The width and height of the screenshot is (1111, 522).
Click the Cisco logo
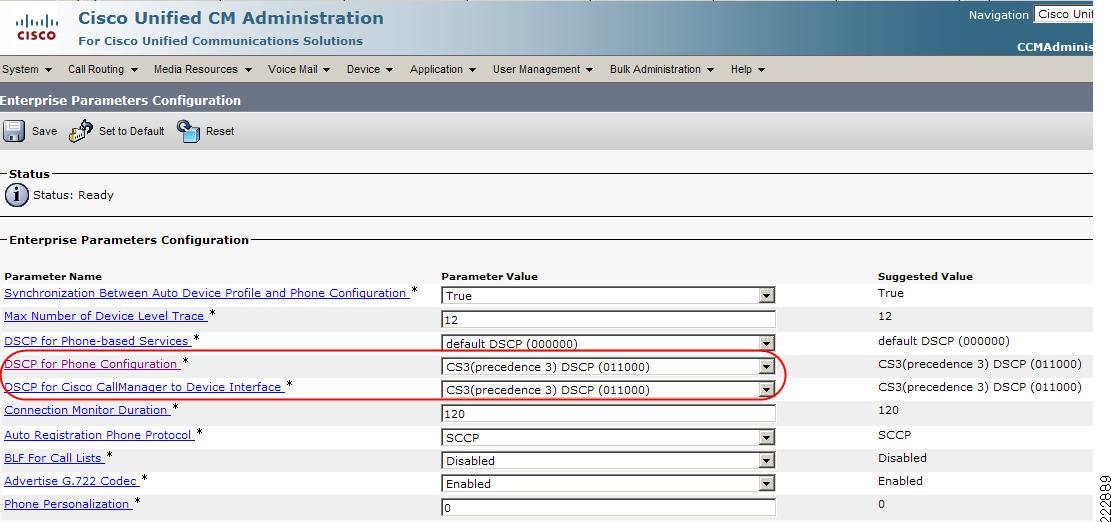click(x=36, y=28)
